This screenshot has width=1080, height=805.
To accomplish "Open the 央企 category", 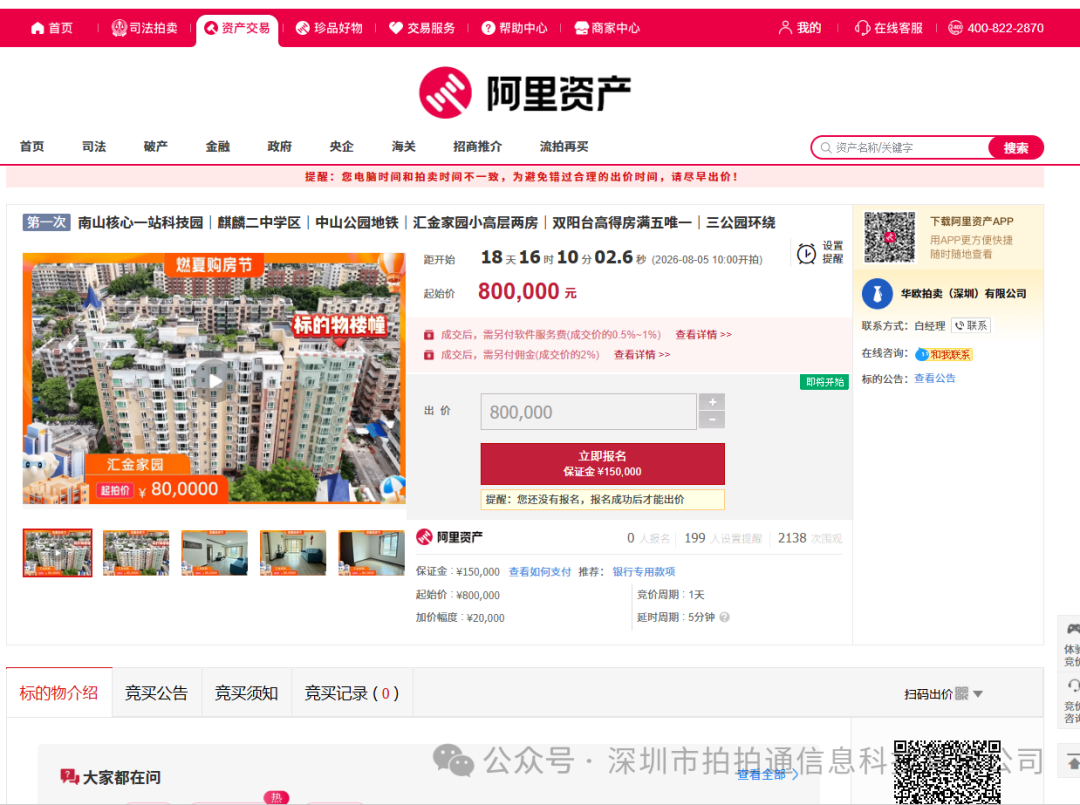I will (342, 147).
